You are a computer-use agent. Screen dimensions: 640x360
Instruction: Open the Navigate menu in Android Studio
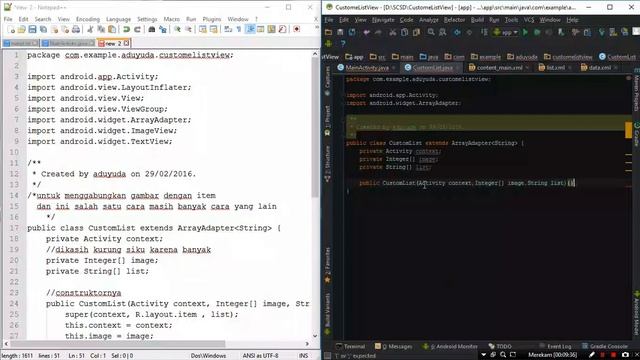[x=383, y=20]
